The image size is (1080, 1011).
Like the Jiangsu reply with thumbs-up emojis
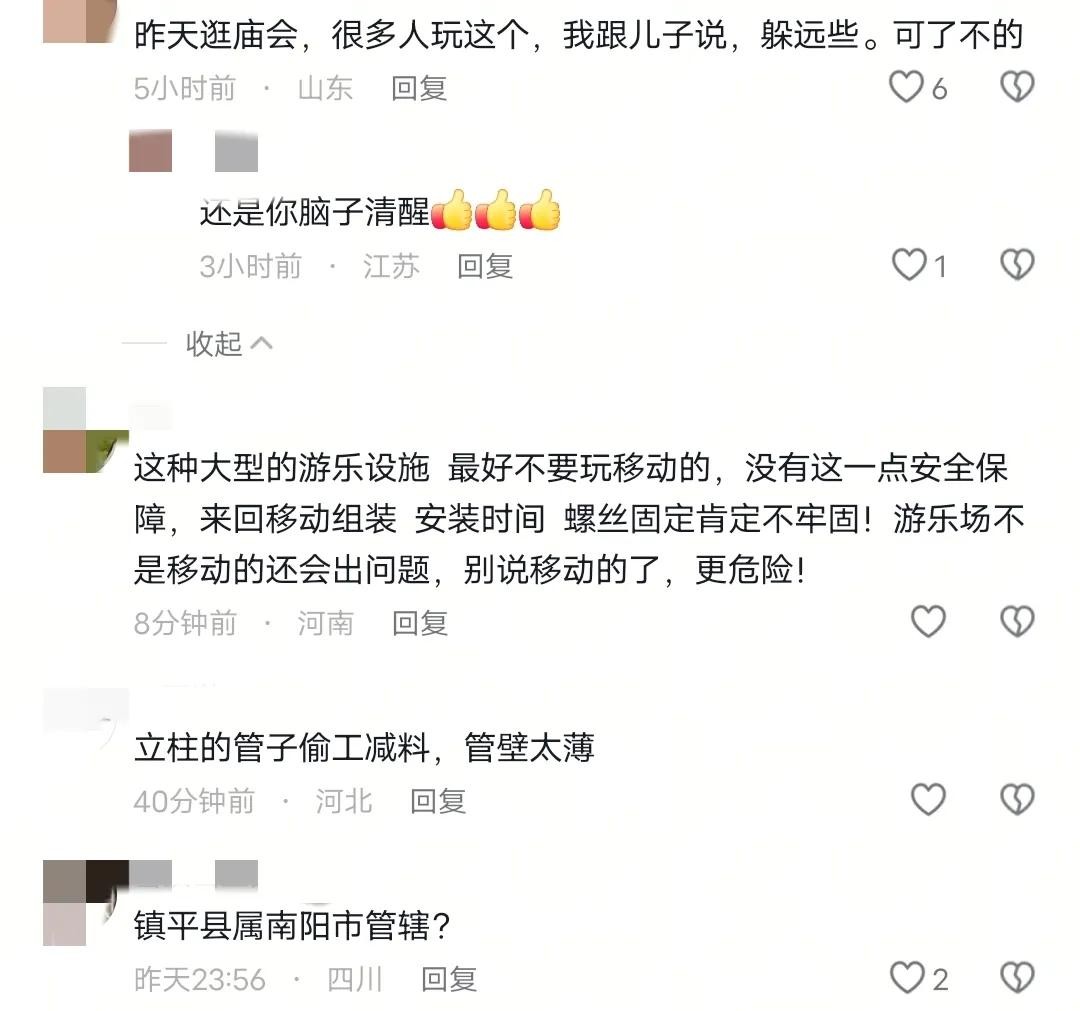click(x=908, y=265)
